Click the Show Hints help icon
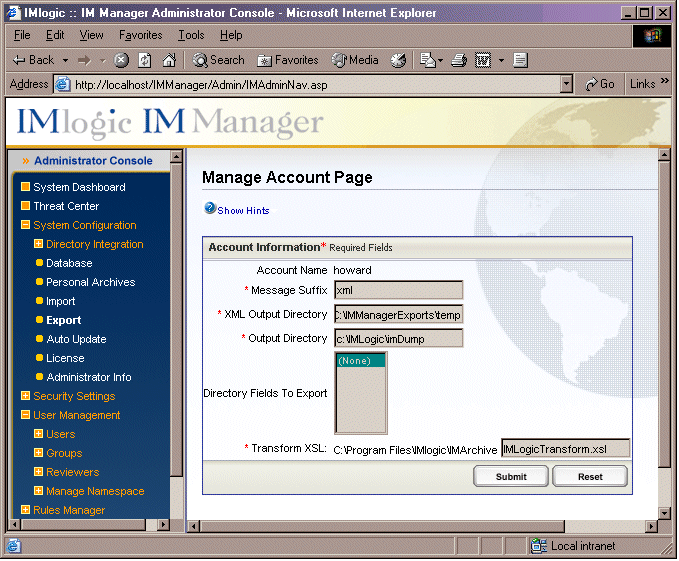This screenshot has width=679, height=561. [210, 209]
